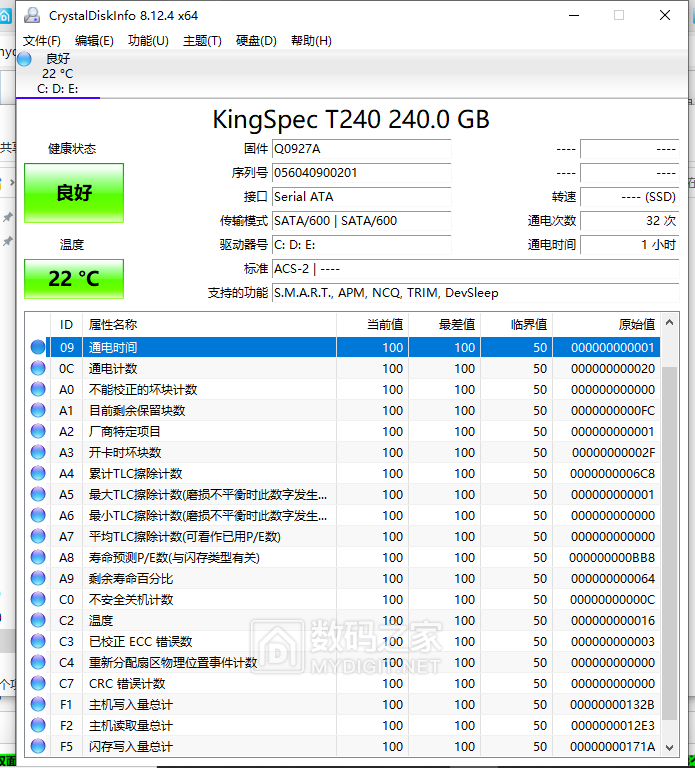Click status orb icon of row F5 闪存写入量总计
Viewport: 695px width, 768px height.
pyautogui.click(x=38, y=746)
